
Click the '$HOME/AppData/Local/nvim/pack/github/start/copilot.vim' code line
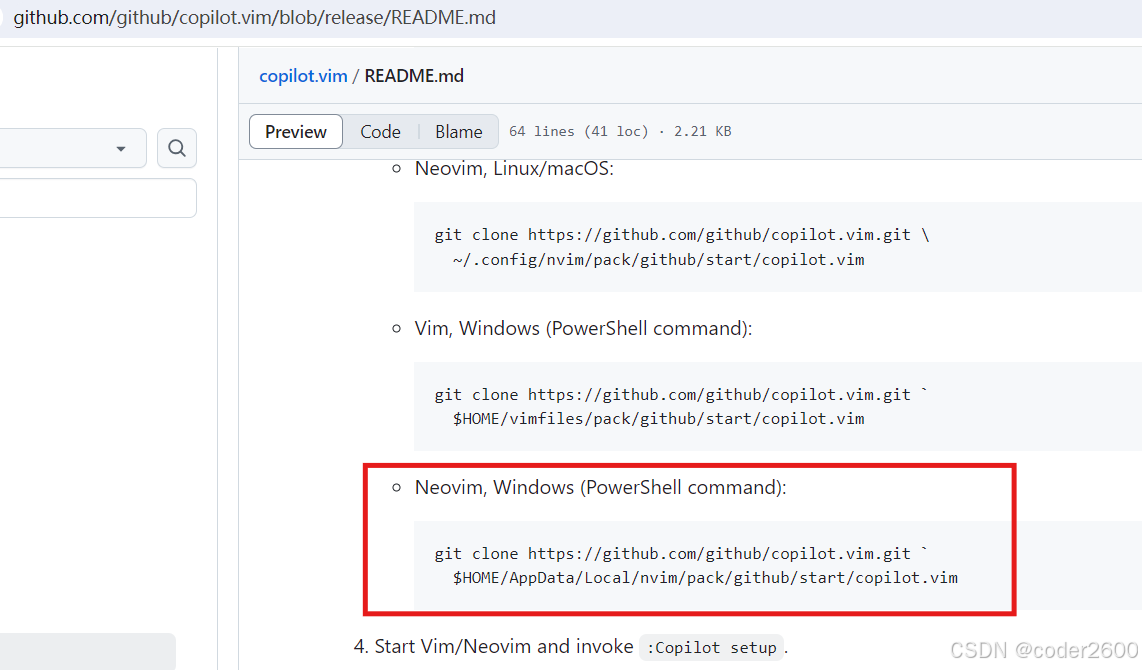coord(705,578)
